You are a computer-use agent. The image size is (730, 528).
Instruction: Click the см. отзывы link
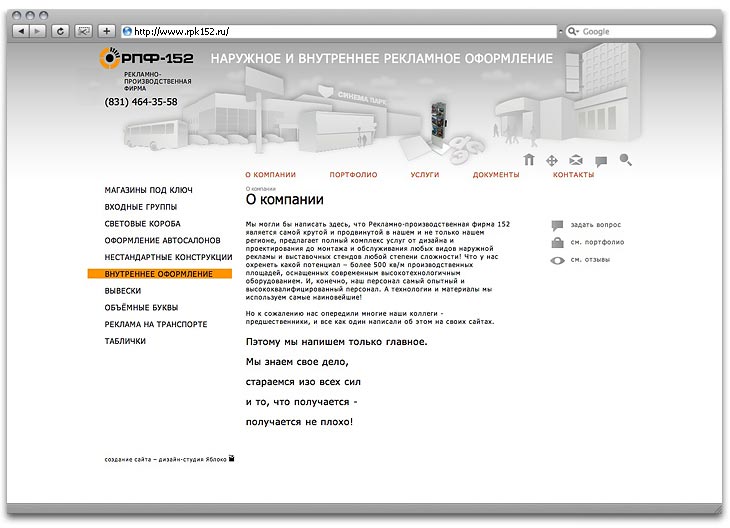click(x=590, y=260)
